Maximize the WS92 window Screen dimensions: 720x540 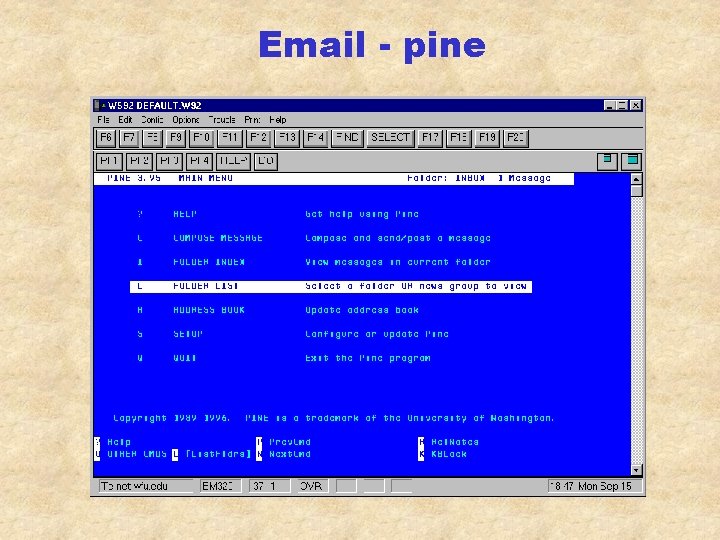622,106
